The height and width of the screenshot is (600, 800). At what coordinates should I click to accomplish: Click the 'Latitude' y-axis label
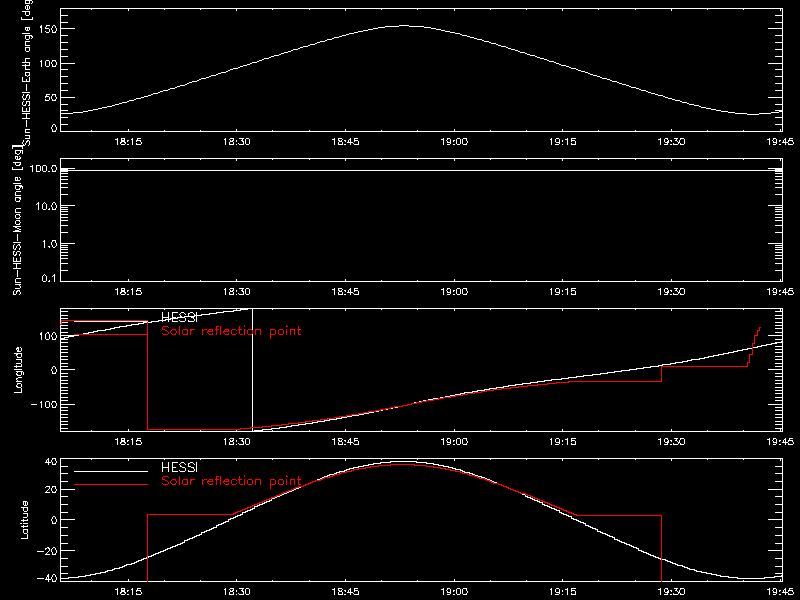[24, 520]
